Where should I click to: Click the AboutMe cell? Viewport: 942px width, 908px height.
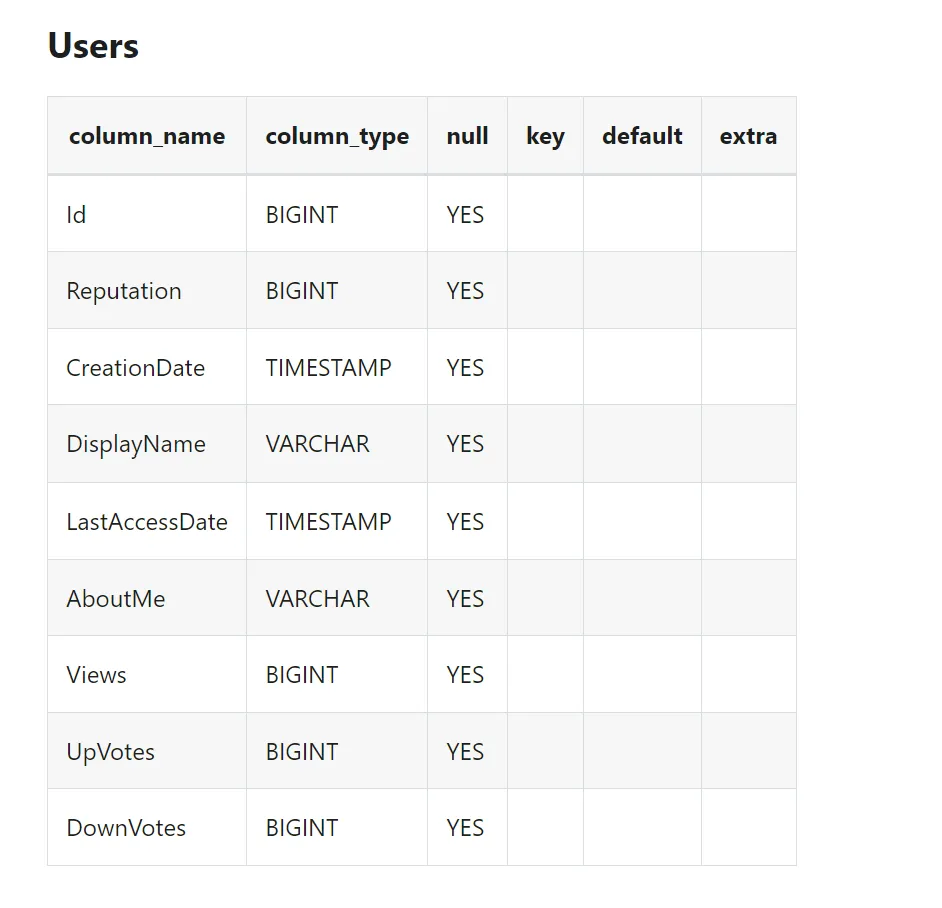tap(147, 598)
